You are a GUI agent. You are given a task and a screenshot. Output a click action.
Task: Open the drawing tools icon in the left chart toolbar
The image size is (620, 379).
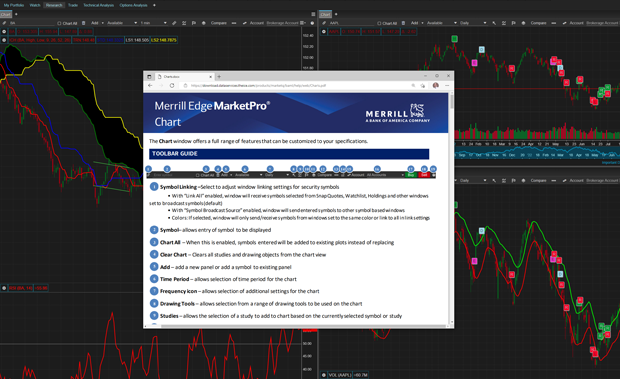click(174, 23)
